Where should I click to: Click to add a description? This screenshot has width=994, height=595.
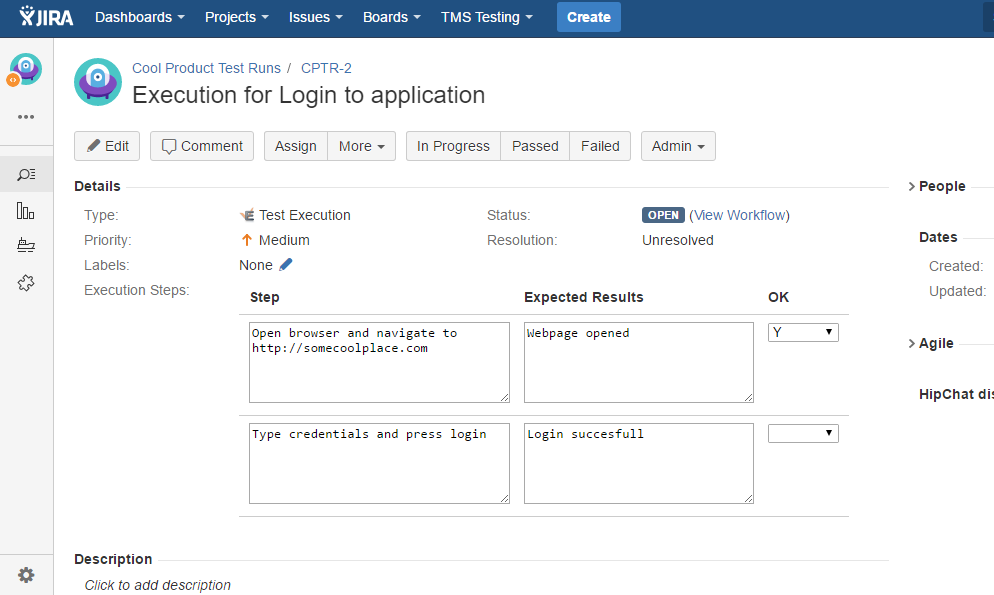point(157,585)
